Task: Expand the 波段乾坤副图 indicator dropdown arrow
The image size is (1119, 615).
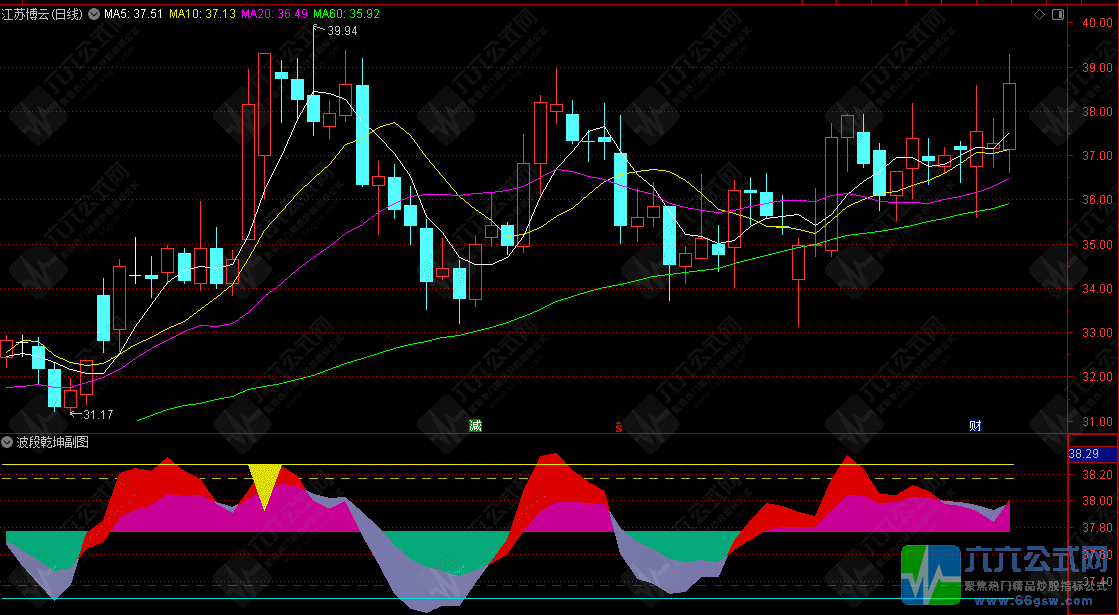Action: tap(8, 442)
